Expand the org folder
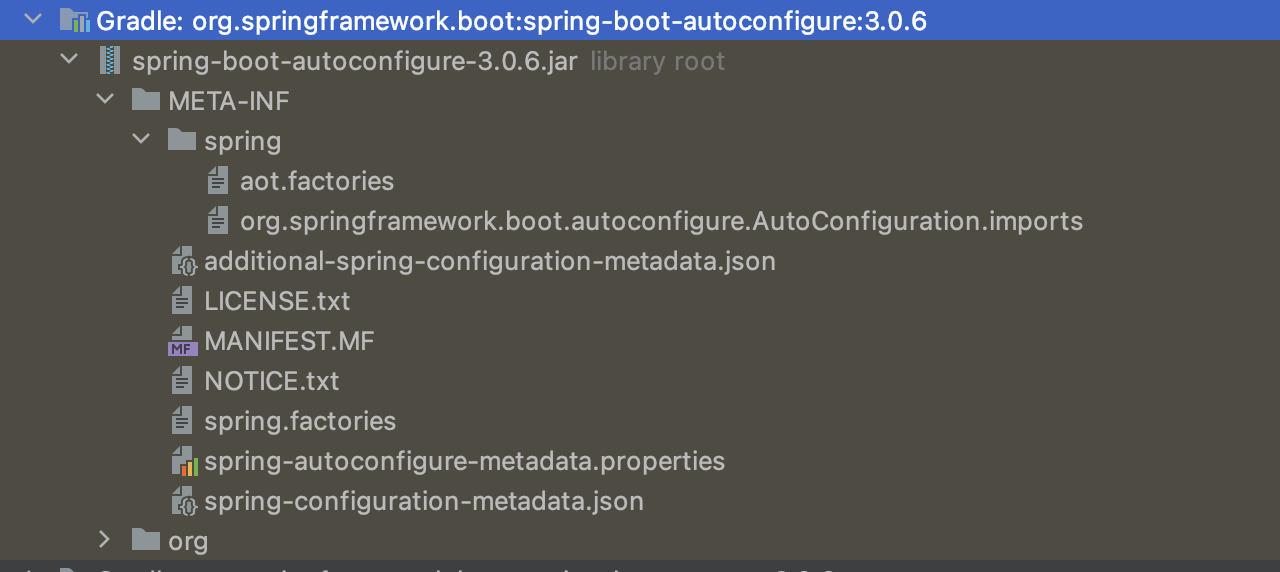This screenshot has height=572, width=1280. 105,540
